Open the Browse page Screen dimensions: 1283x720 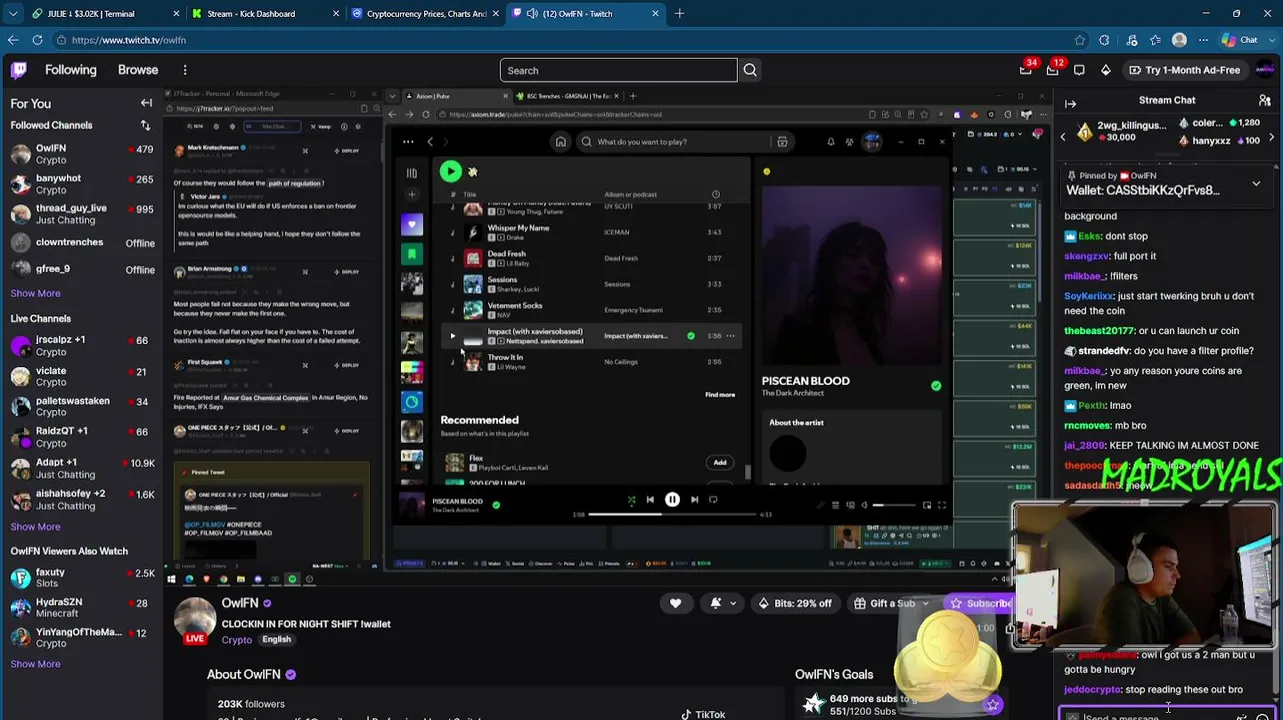click(138, 70)
